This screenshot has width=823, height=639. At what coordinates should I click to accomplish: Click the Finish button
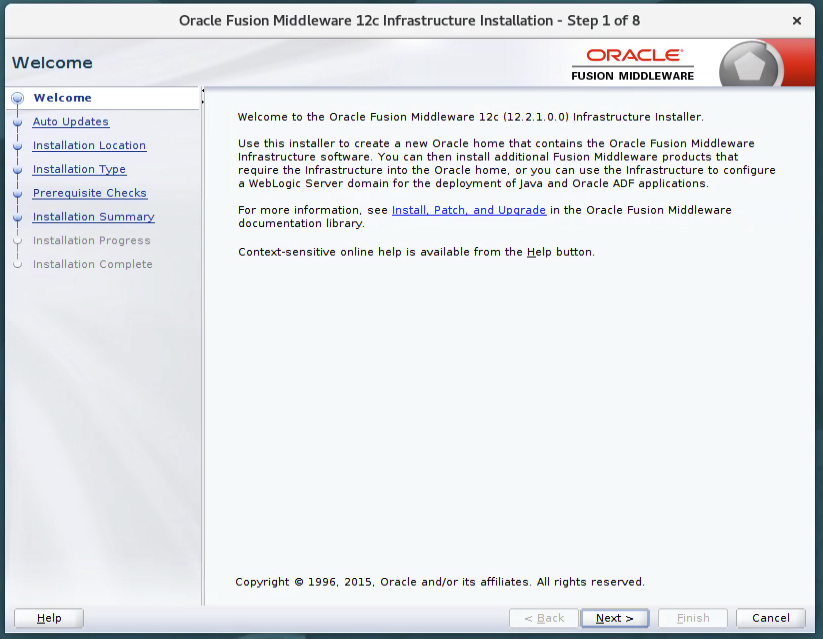click(693, 618)
